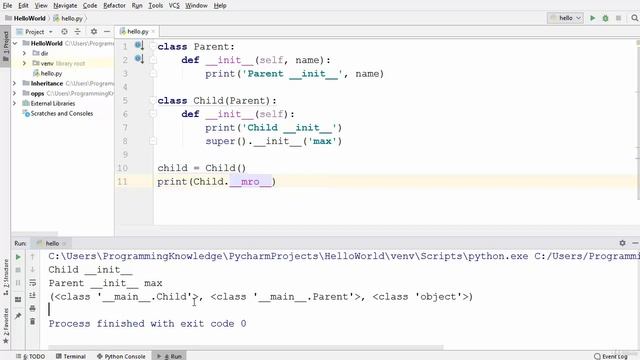Image resolution: width=640 pixels, height=360 pixels.
Task: Toggle soft-wrap in Run console
Action: 33,282
